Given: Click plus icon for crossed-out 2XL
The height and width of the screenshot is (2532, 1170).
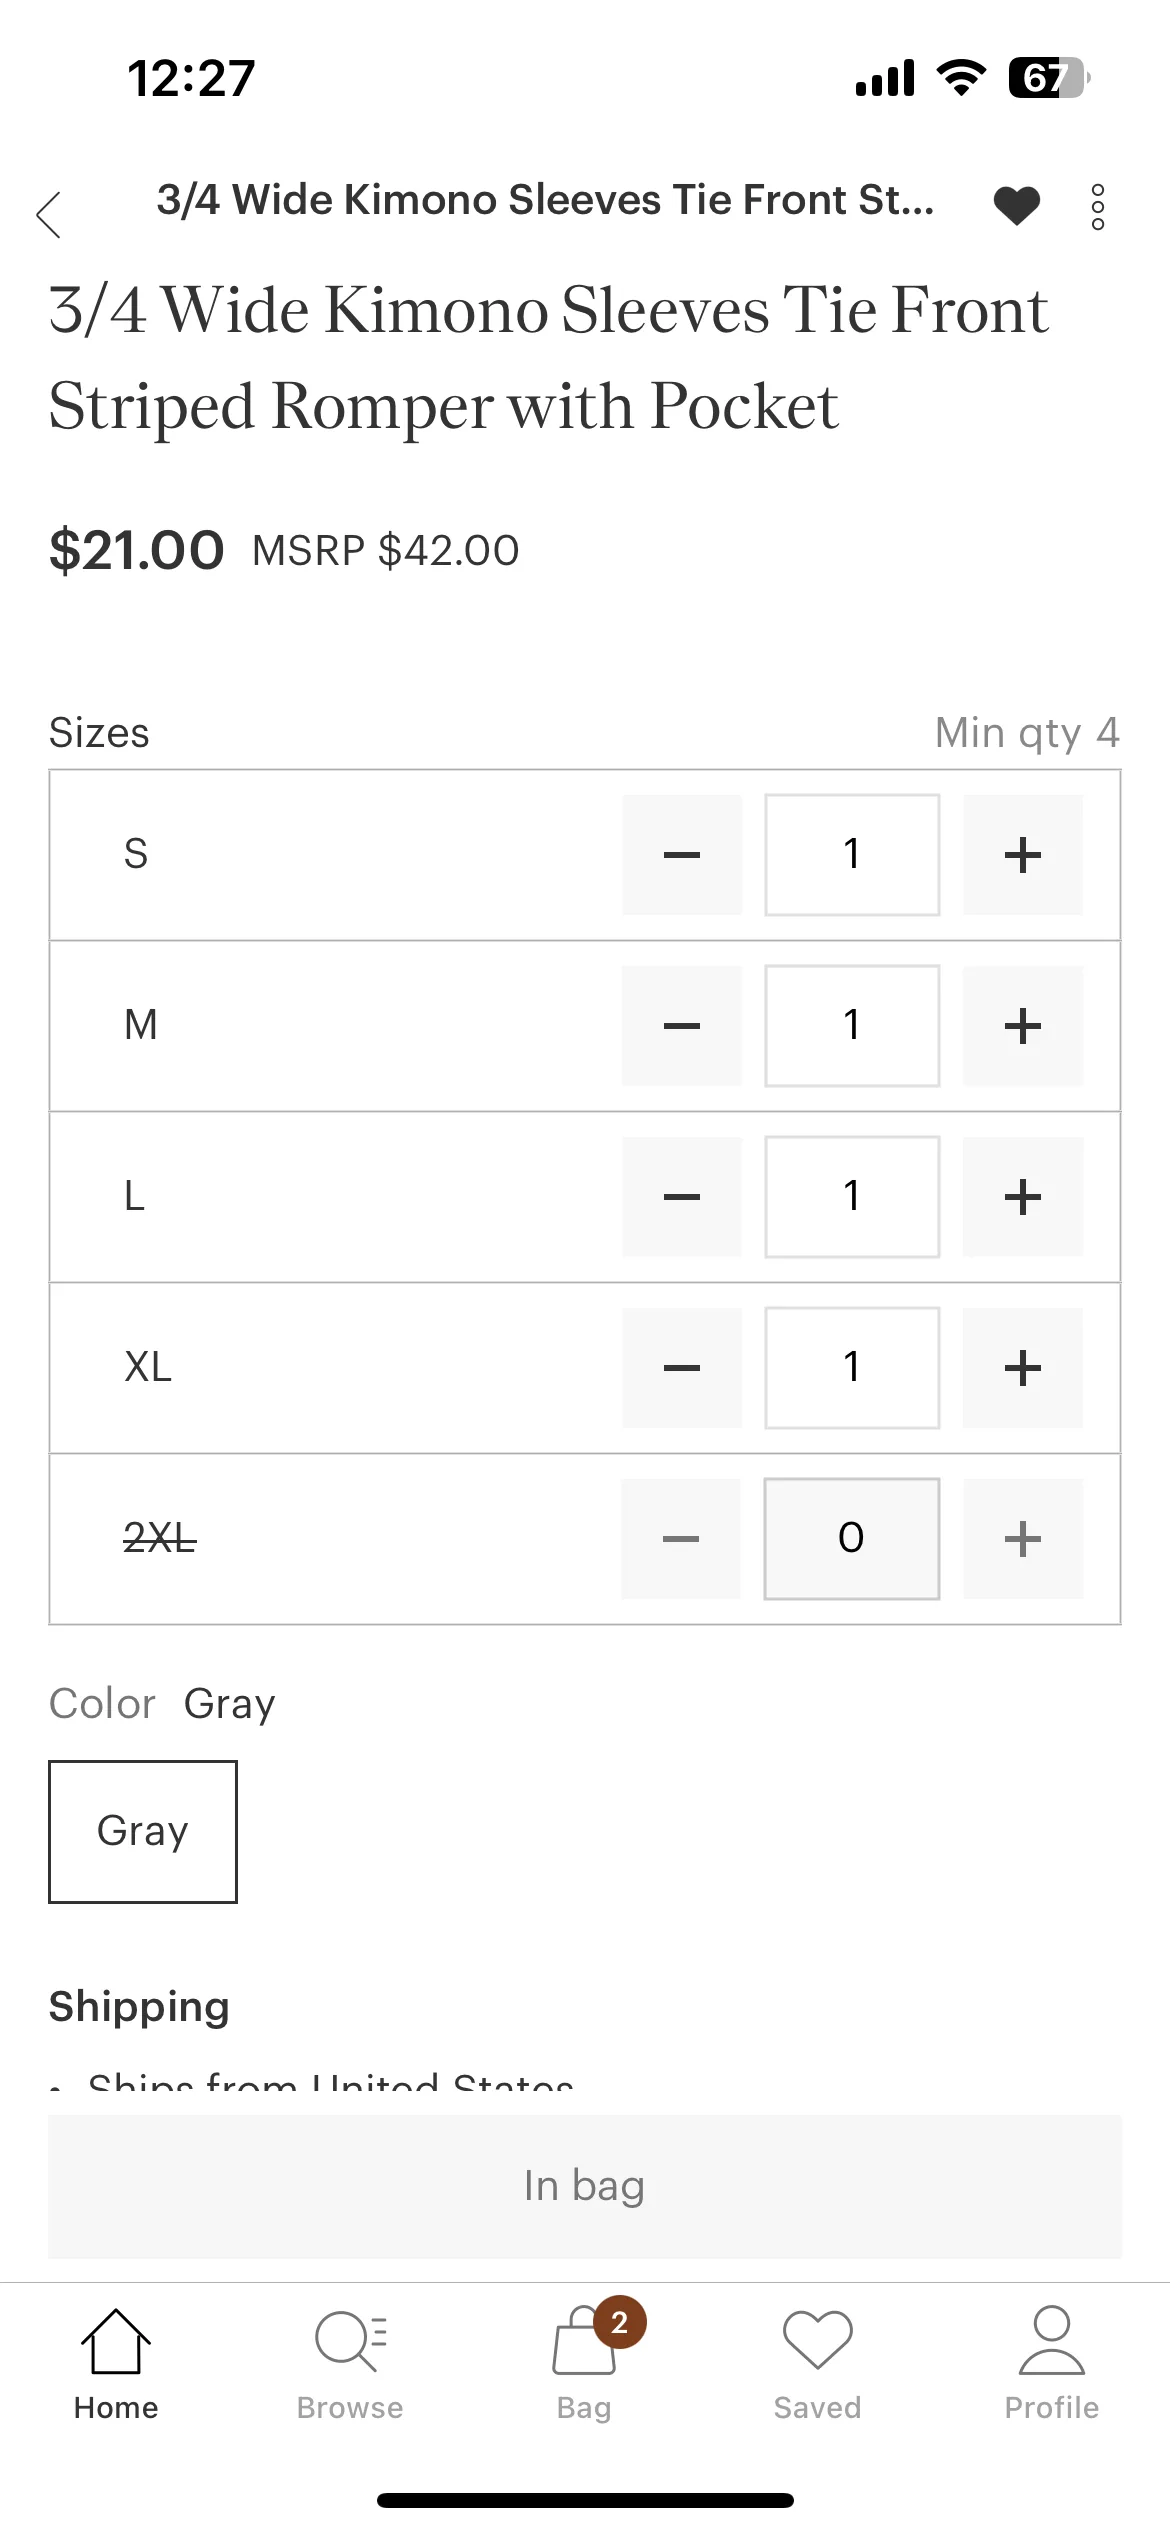Looking at the screenshot, I should [1022, 1539].
